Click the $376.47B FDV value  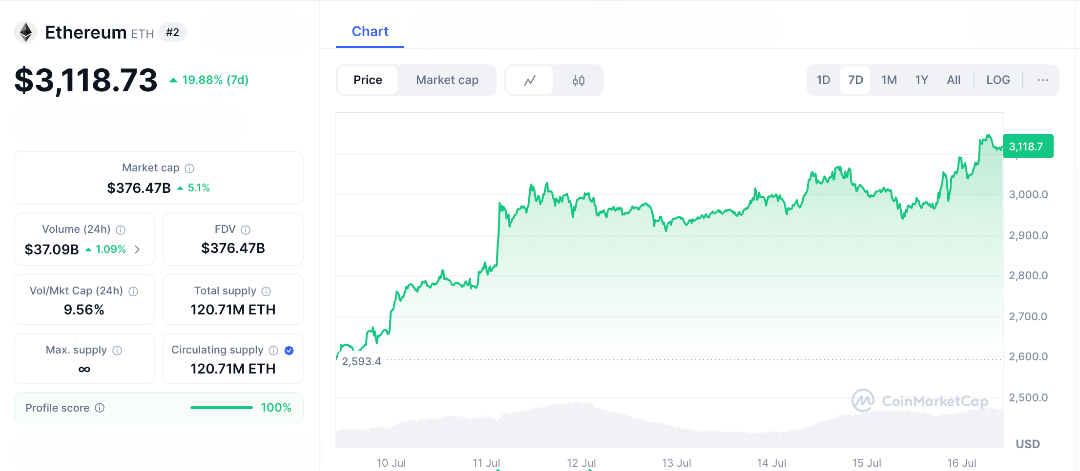[x=233, y=248]
